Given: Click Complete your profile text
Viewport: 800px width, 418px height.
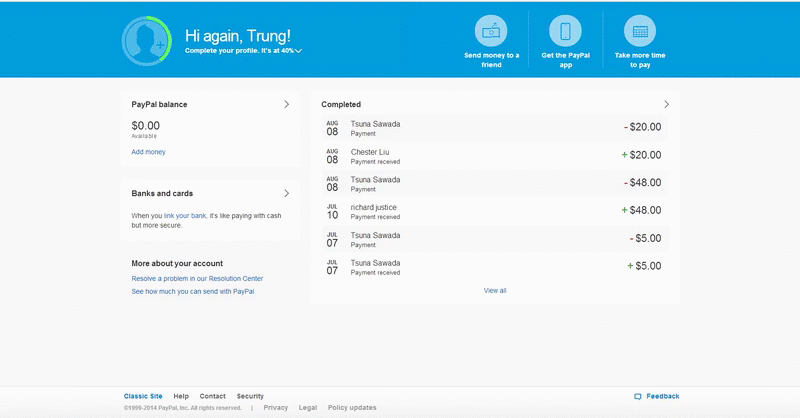Looking at the screenshot, I should click(x=239, y=51).
